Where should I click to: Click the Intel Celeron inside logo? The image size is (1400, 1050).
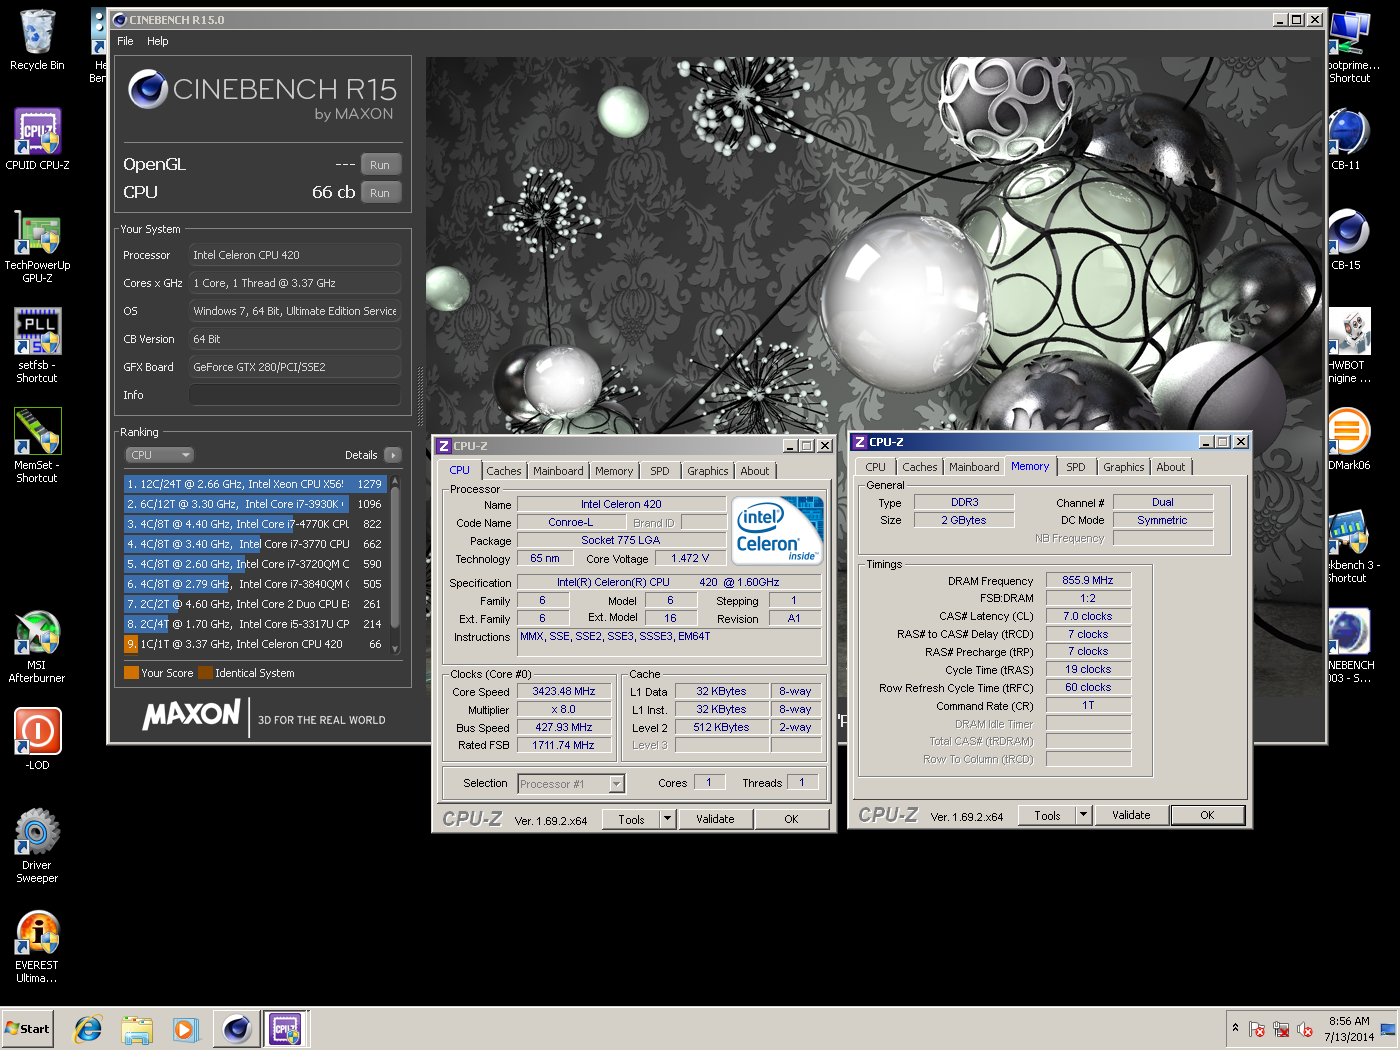pos(778,531)
